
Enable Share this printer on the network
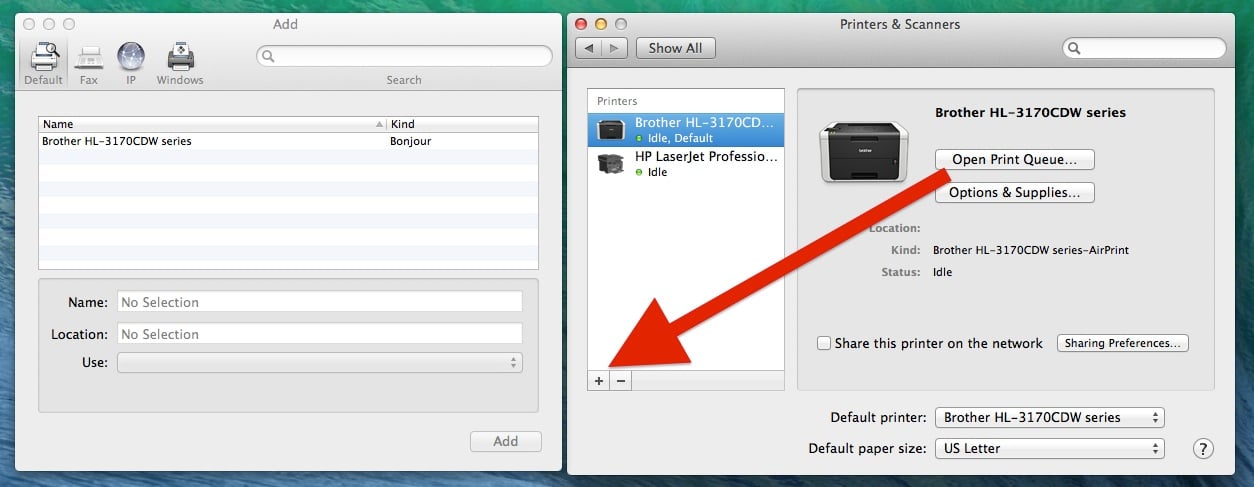coord(824,343)
